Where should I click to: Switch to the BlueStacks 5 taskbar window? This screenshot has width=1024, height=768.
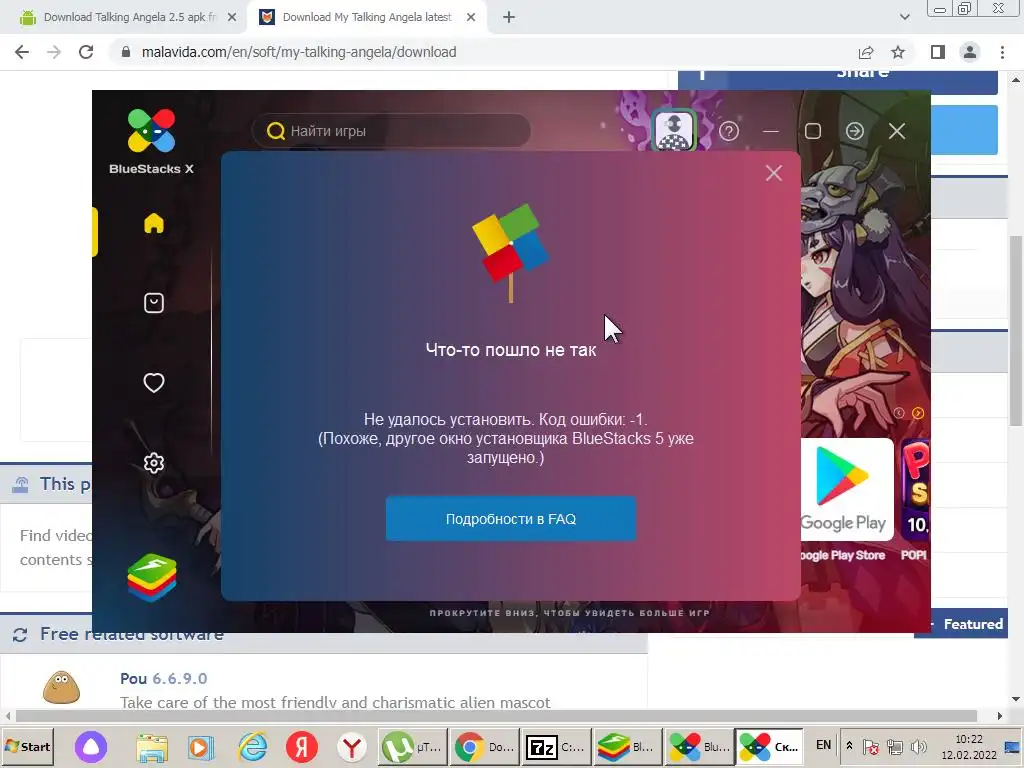627,746
